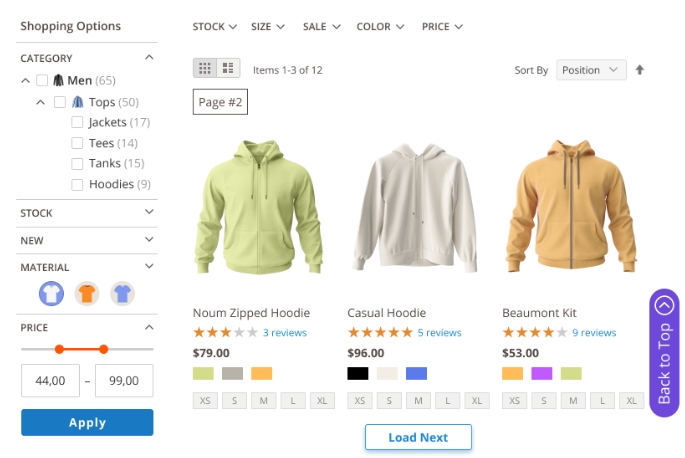685x458 pixels.
Task: Click the Back to Top button
Action: click(664, 353)
